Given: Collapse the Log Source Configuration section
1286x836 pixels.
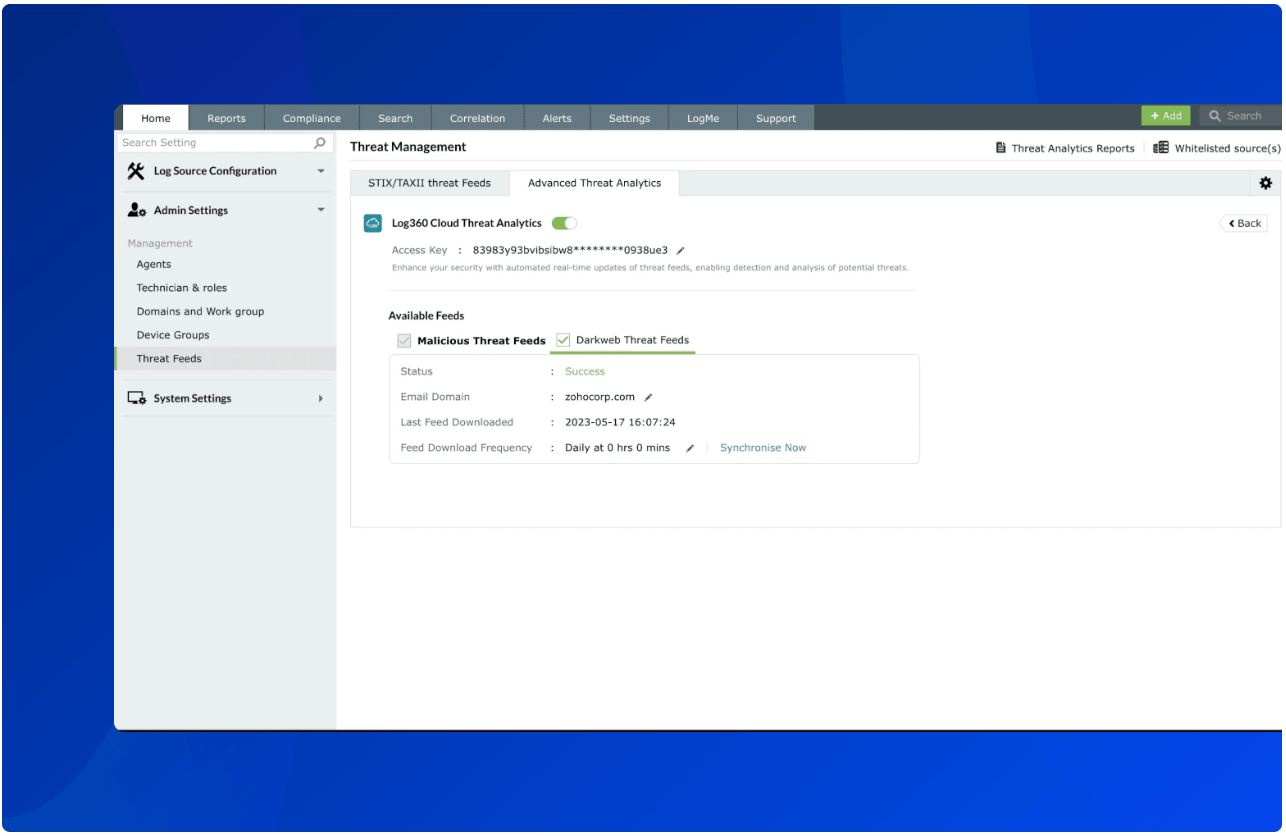Looking at the screenshot, I should pyautogui.click(x=321, y=172).
